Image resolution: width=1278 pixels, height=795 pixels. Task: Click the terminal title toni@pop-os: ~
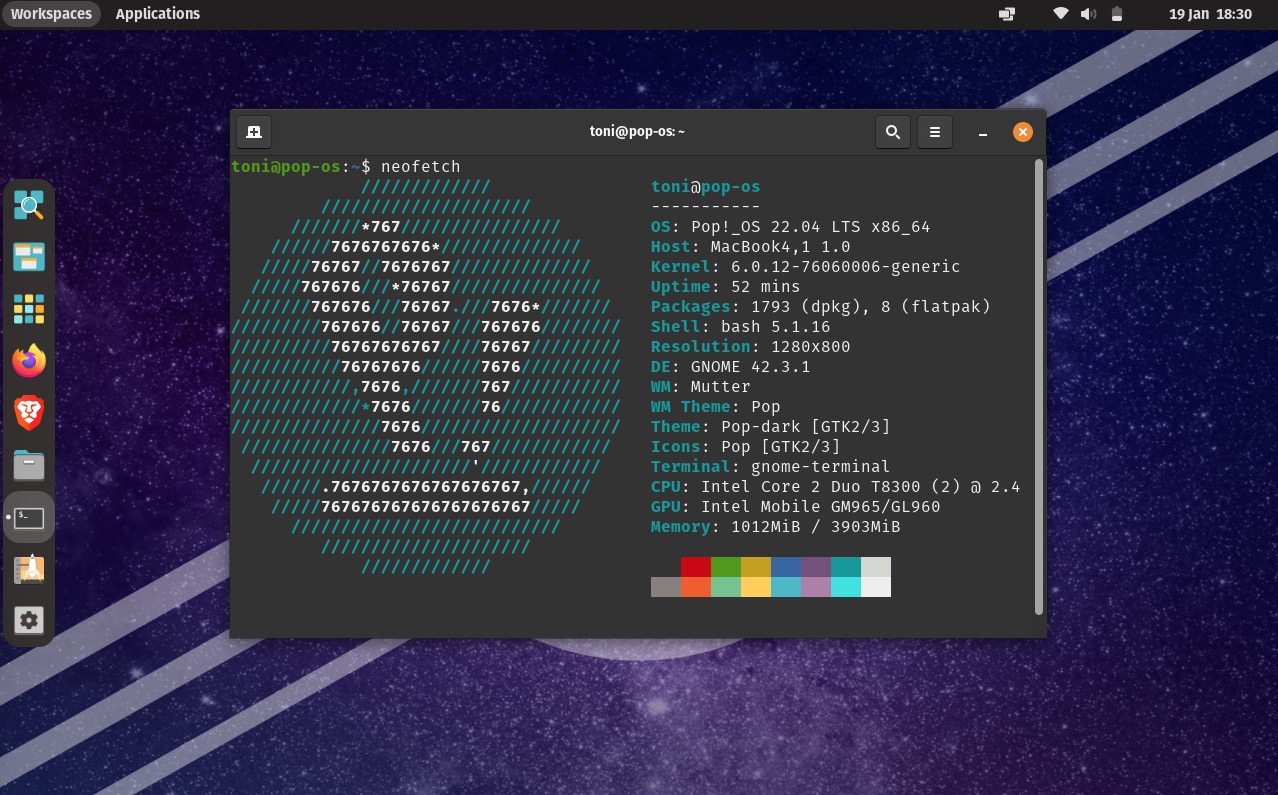tap(637, 132)
